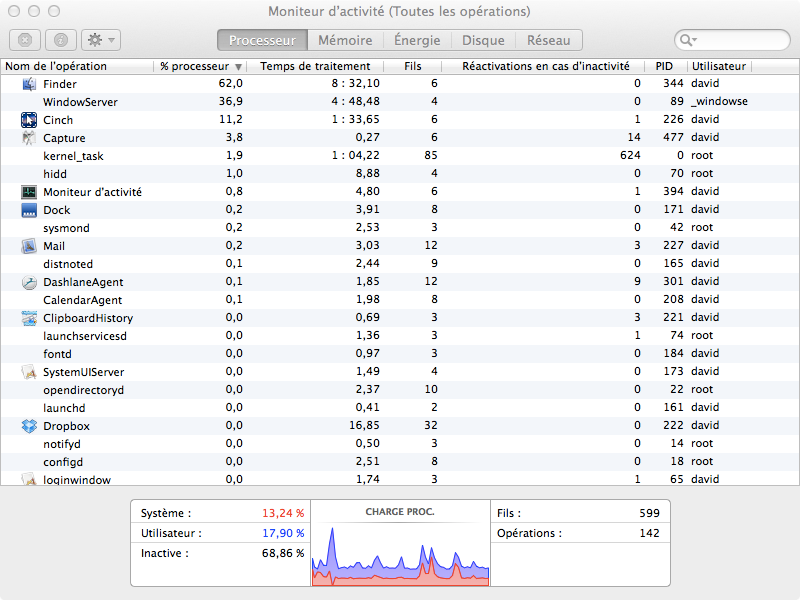Viewport: 800px width, 600px height.
Task: Select the opendirectoryd process
Action: click(400, 390)
